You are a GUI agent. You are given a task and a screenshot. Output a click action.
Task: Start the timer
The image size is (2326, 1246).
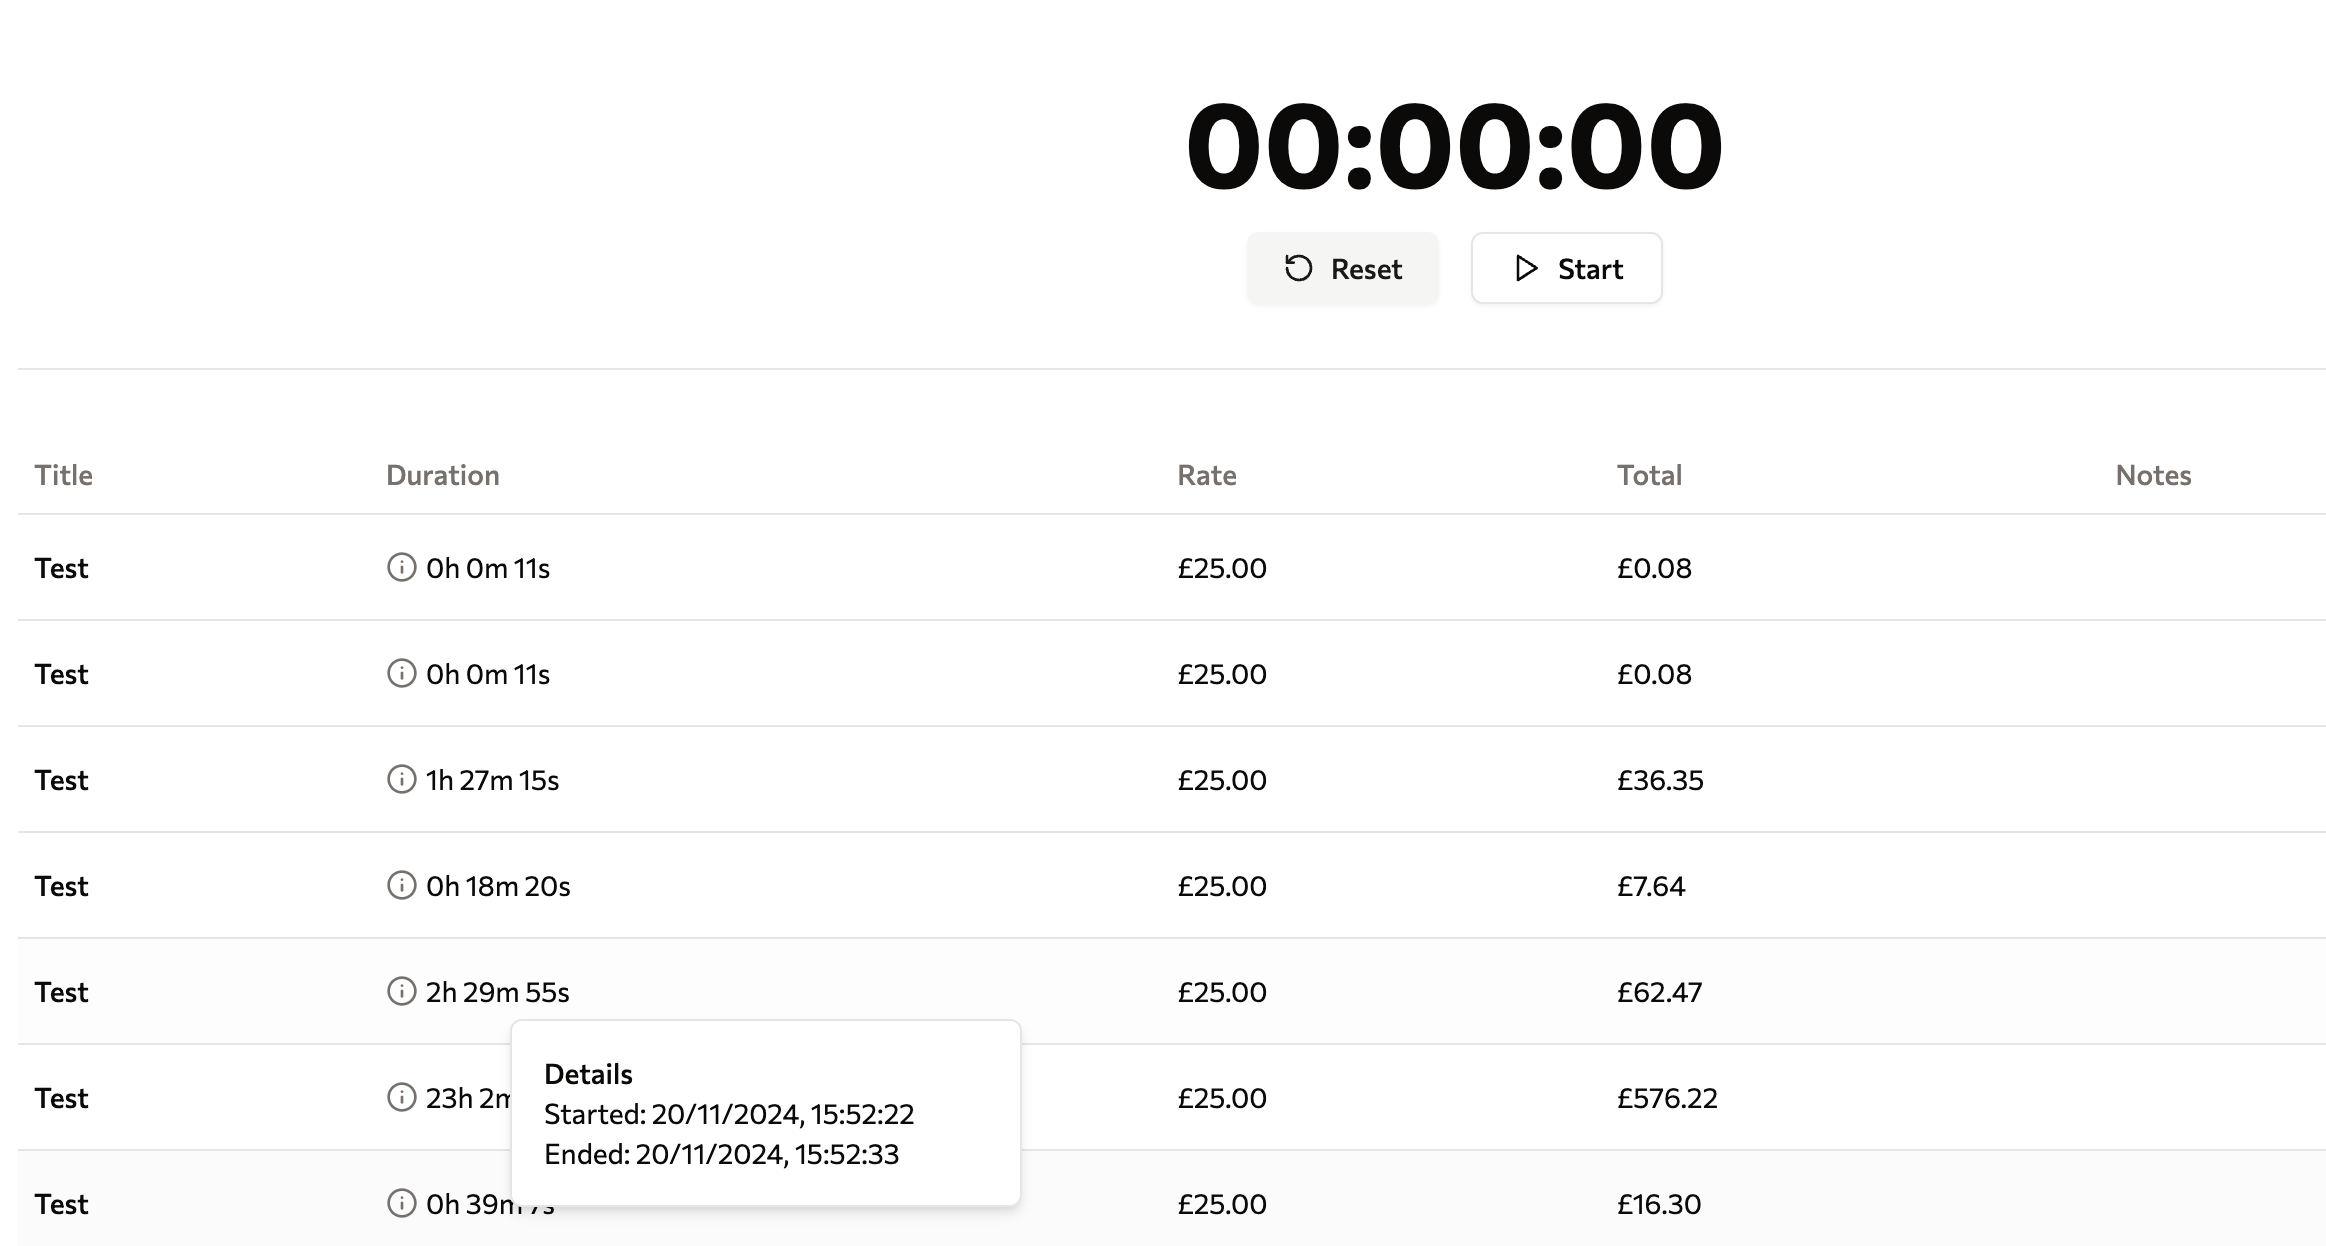[1566, 268]
